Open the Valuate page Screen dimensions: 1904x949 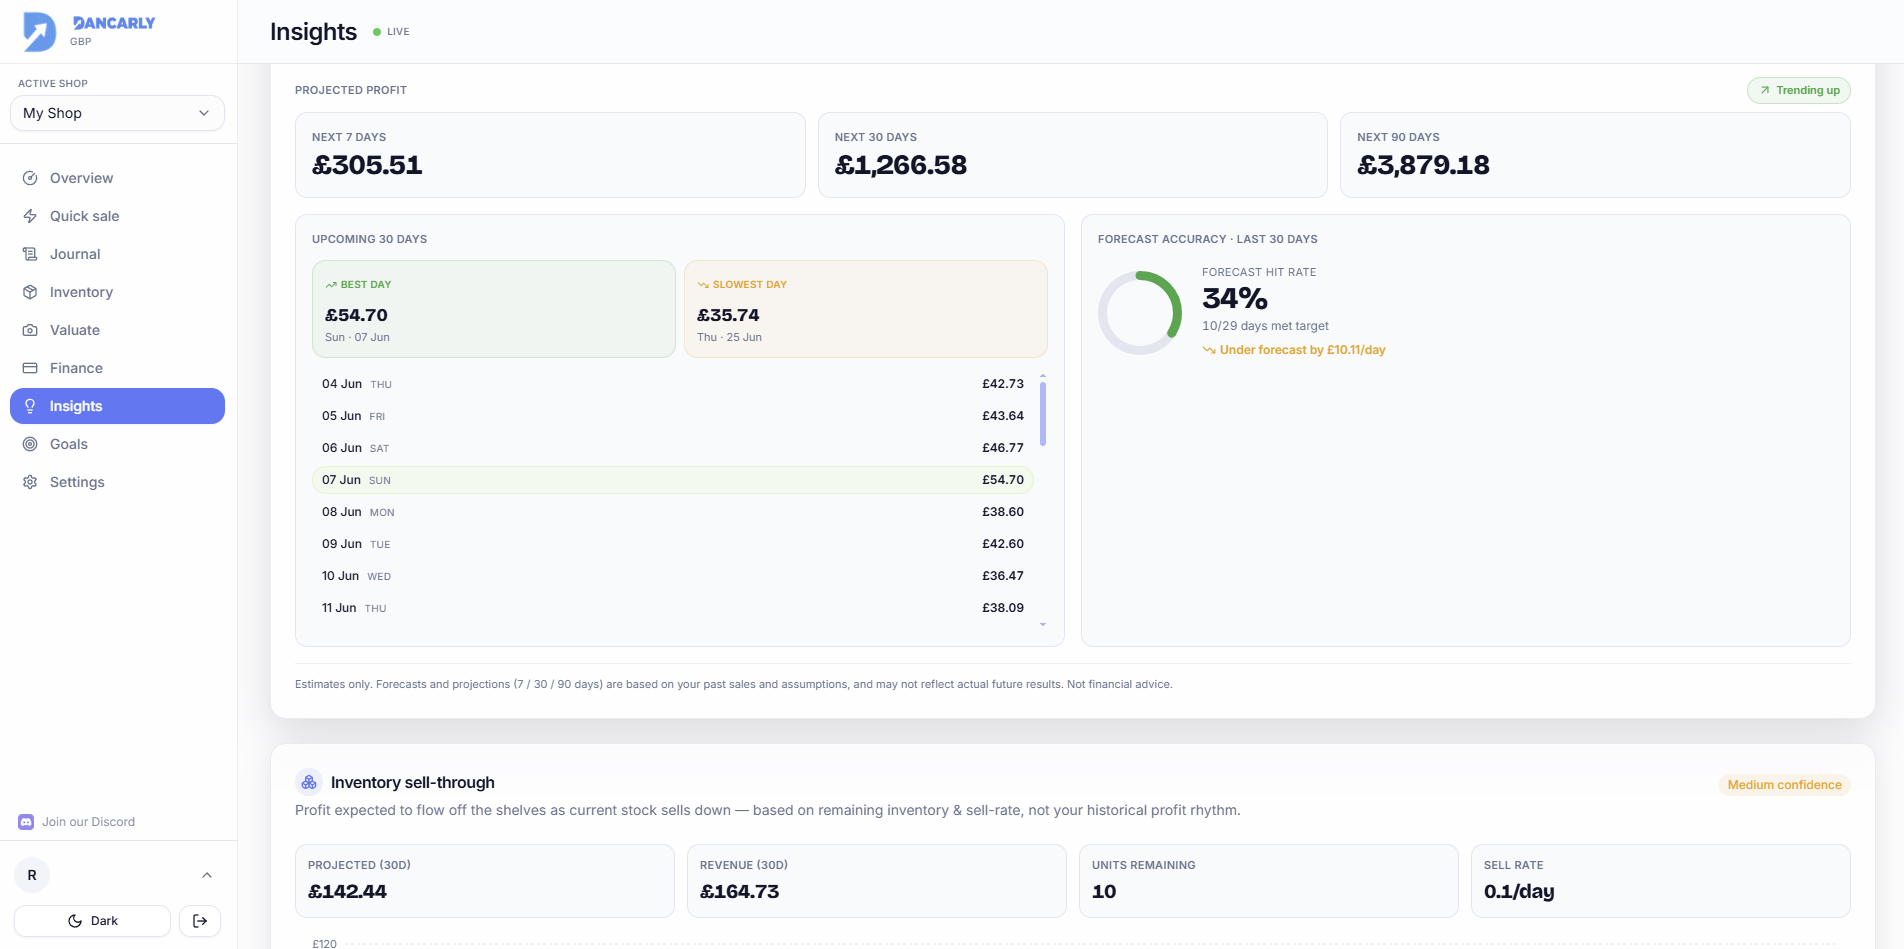click(x=117, y=330)
